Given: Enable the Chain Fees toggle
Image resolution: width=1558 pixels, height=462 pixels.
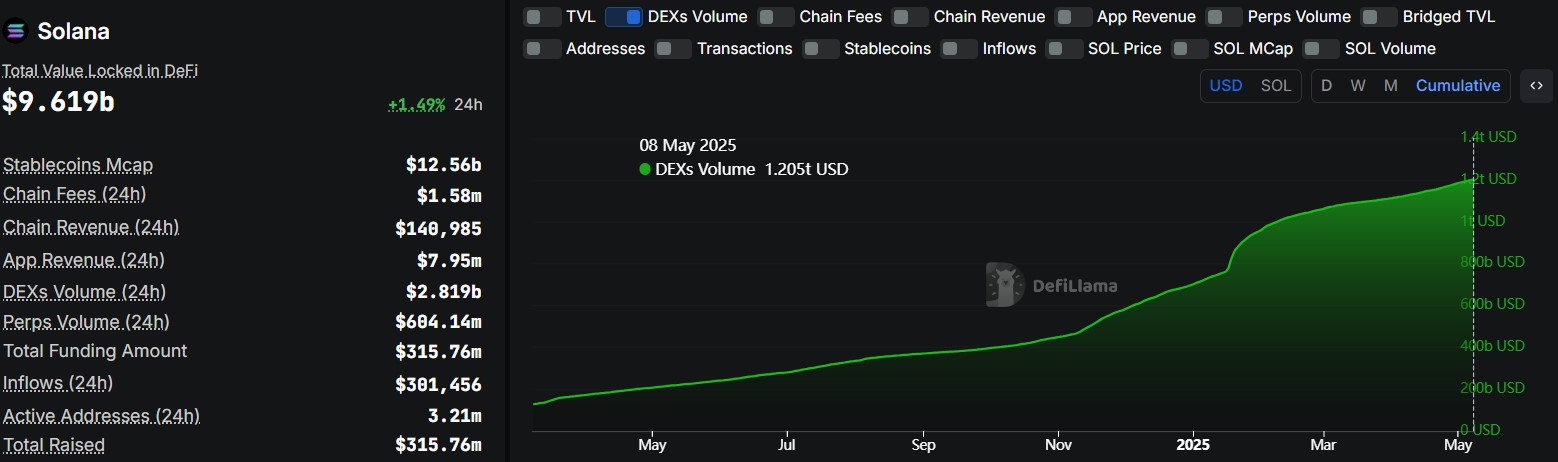Looking at the screenshot, I should [x=776, y=17].
